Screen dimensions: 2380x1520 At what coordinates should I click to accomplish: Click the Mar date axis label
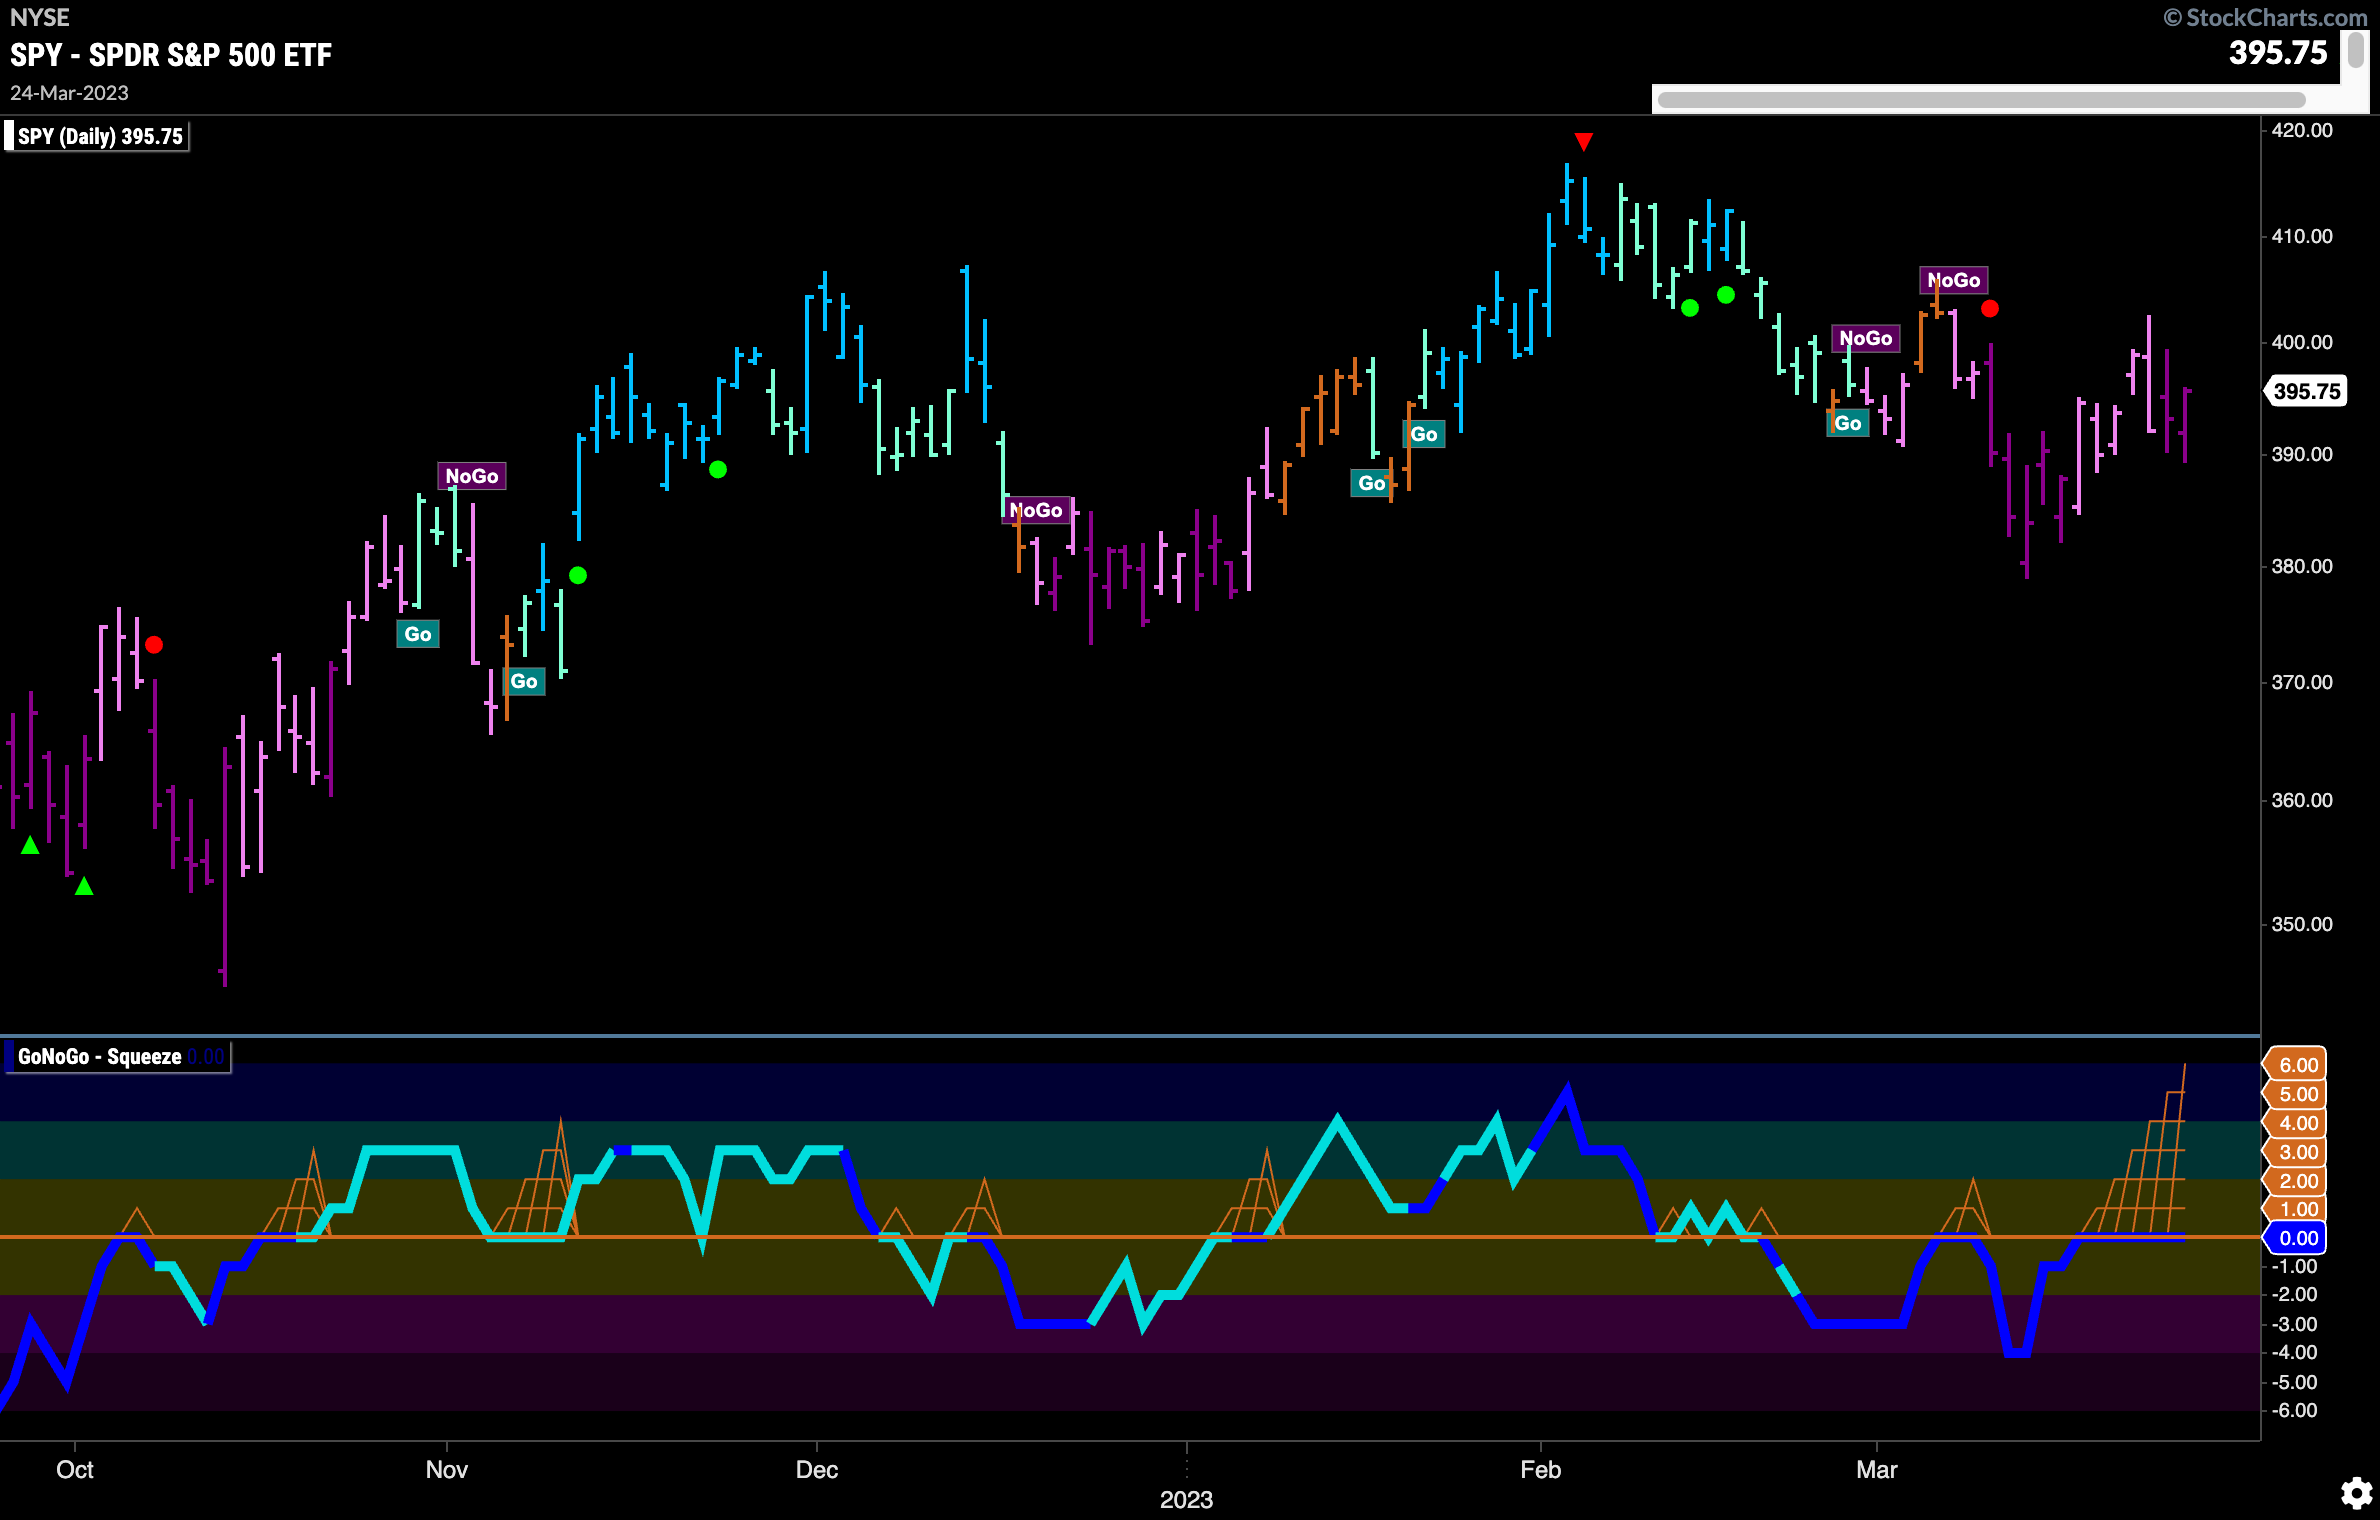click(1876, 1470)
